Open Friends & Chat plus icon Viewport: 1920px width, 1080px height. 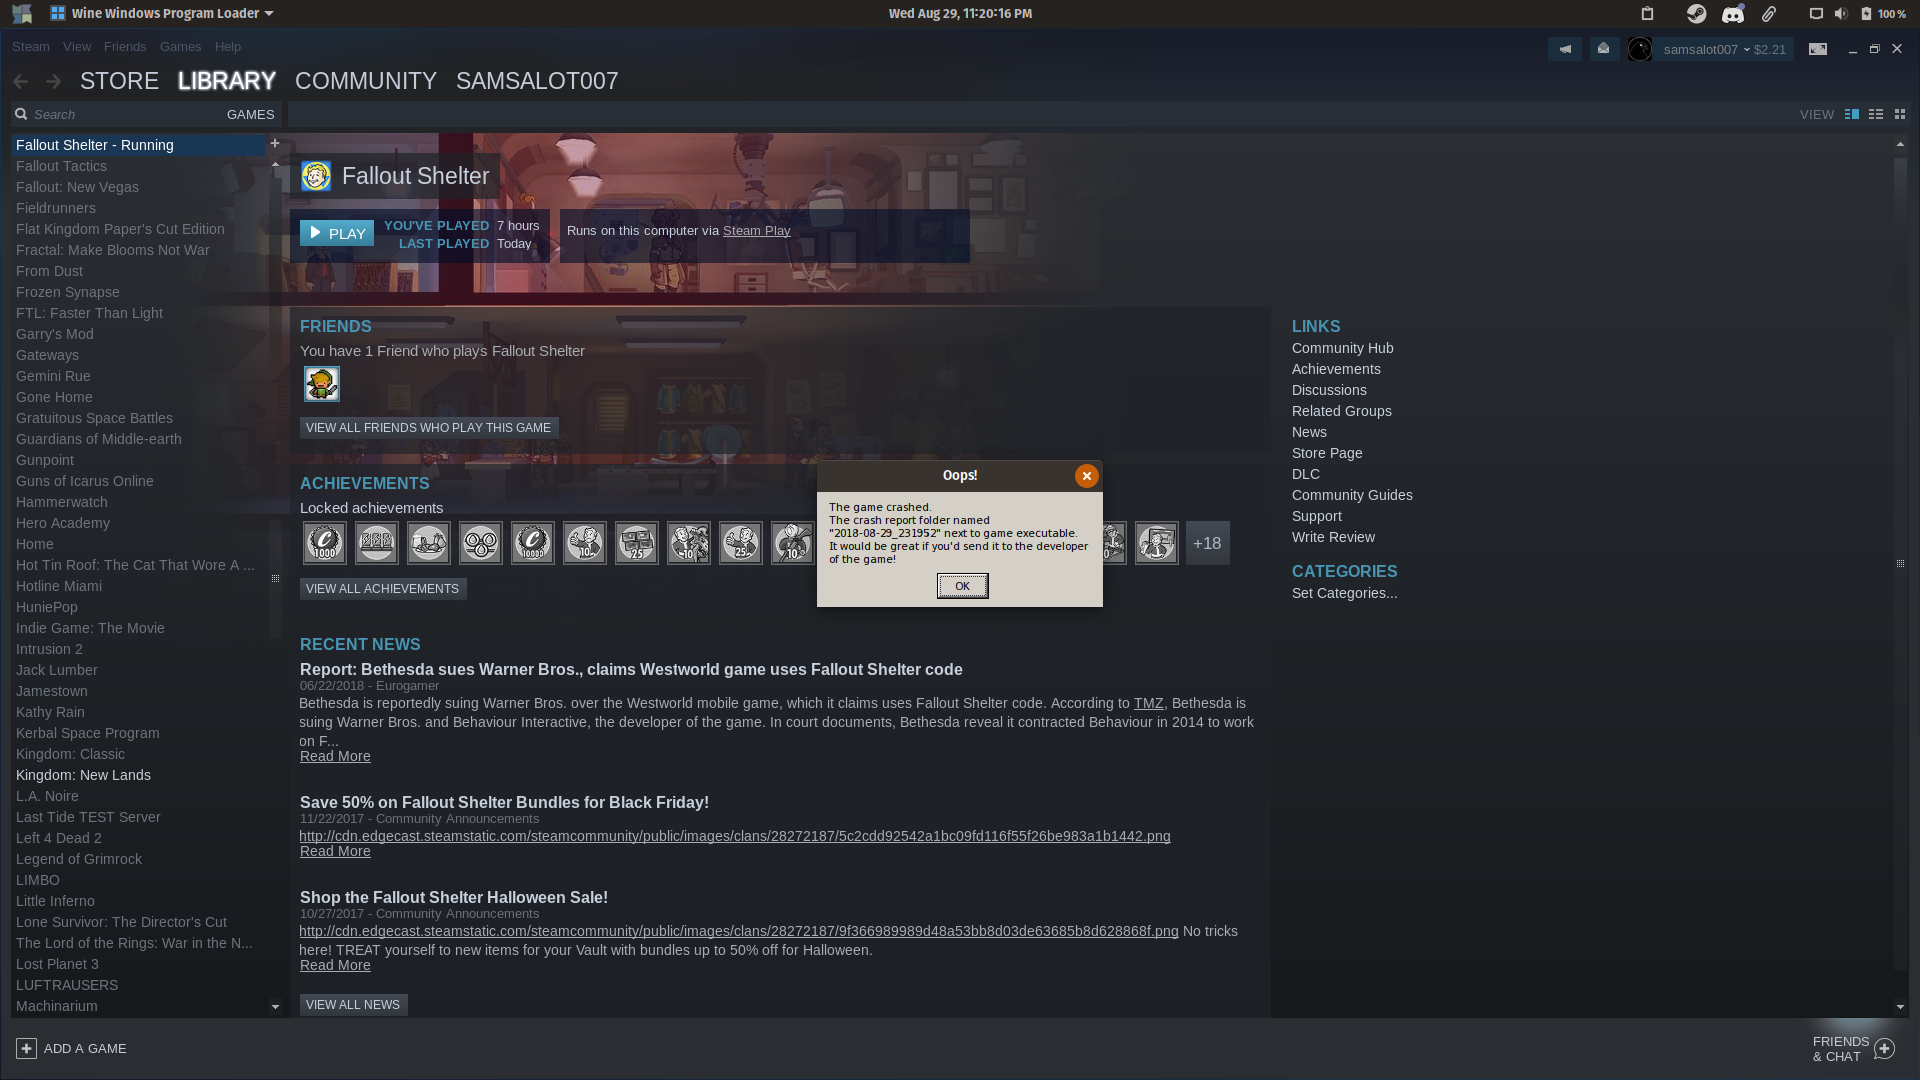pyautogui.click(x=1885, y=1049)
